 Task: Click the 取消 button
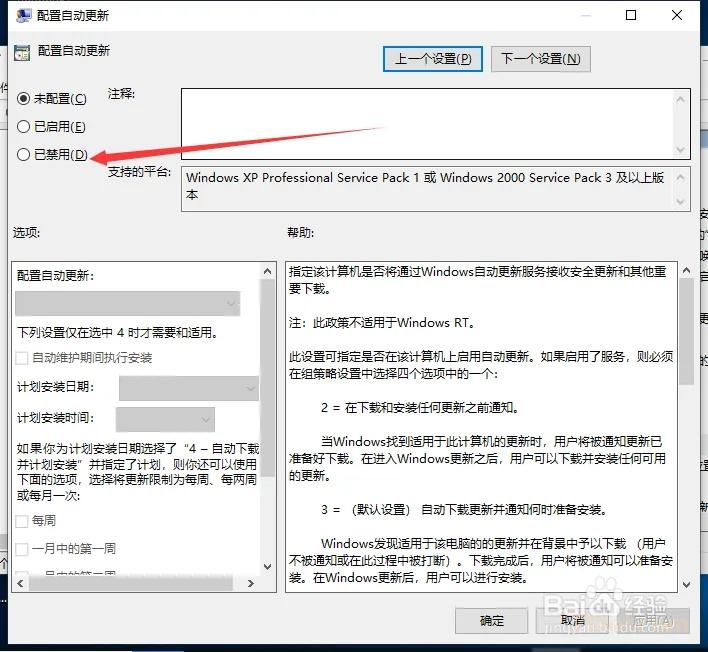(572, 621)
